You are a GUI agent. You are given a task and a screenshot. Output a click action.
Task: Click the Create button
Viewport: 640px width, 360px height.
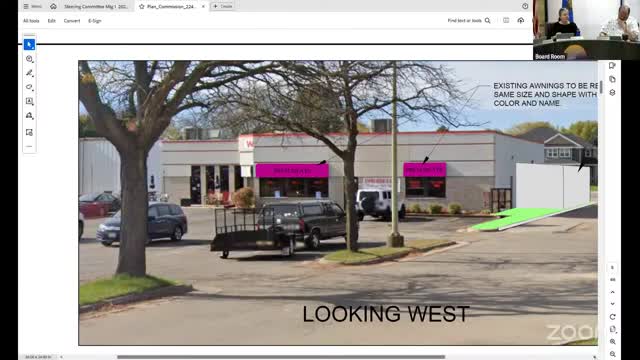click(x=222, y=6)
